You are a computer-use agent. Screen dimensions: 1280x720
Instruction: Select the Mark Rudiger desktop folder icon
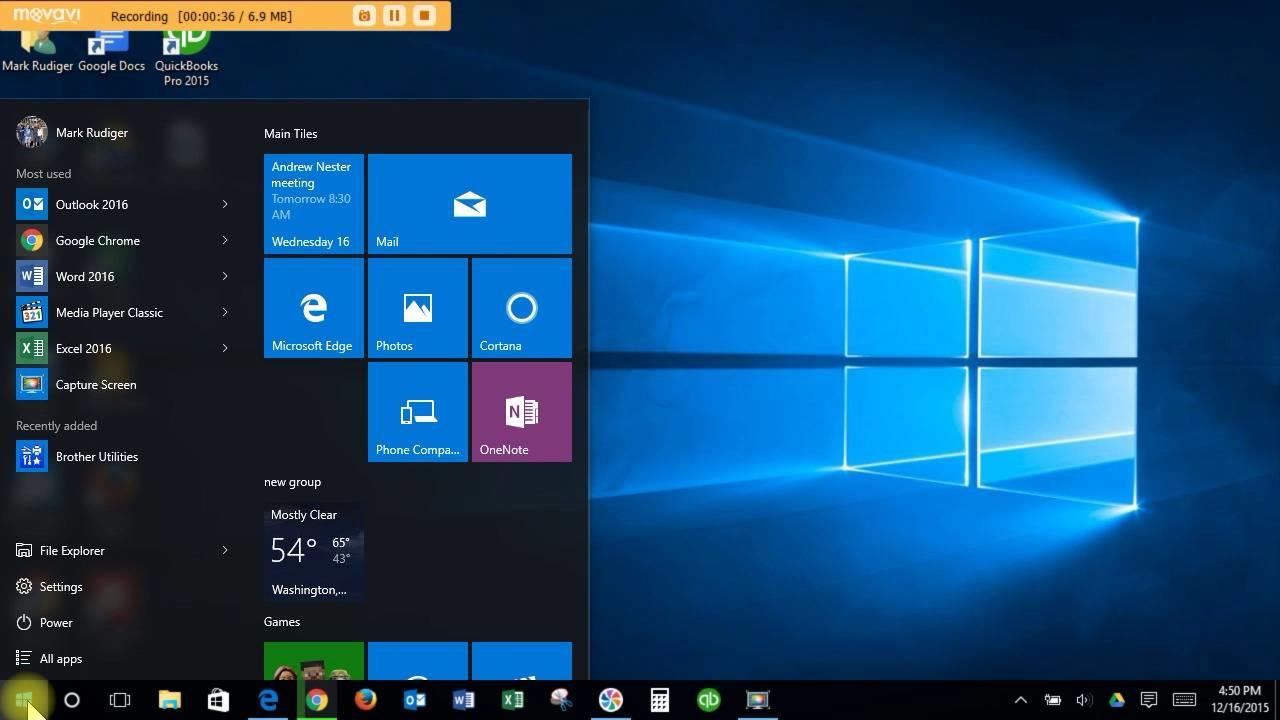coord(38,51)
